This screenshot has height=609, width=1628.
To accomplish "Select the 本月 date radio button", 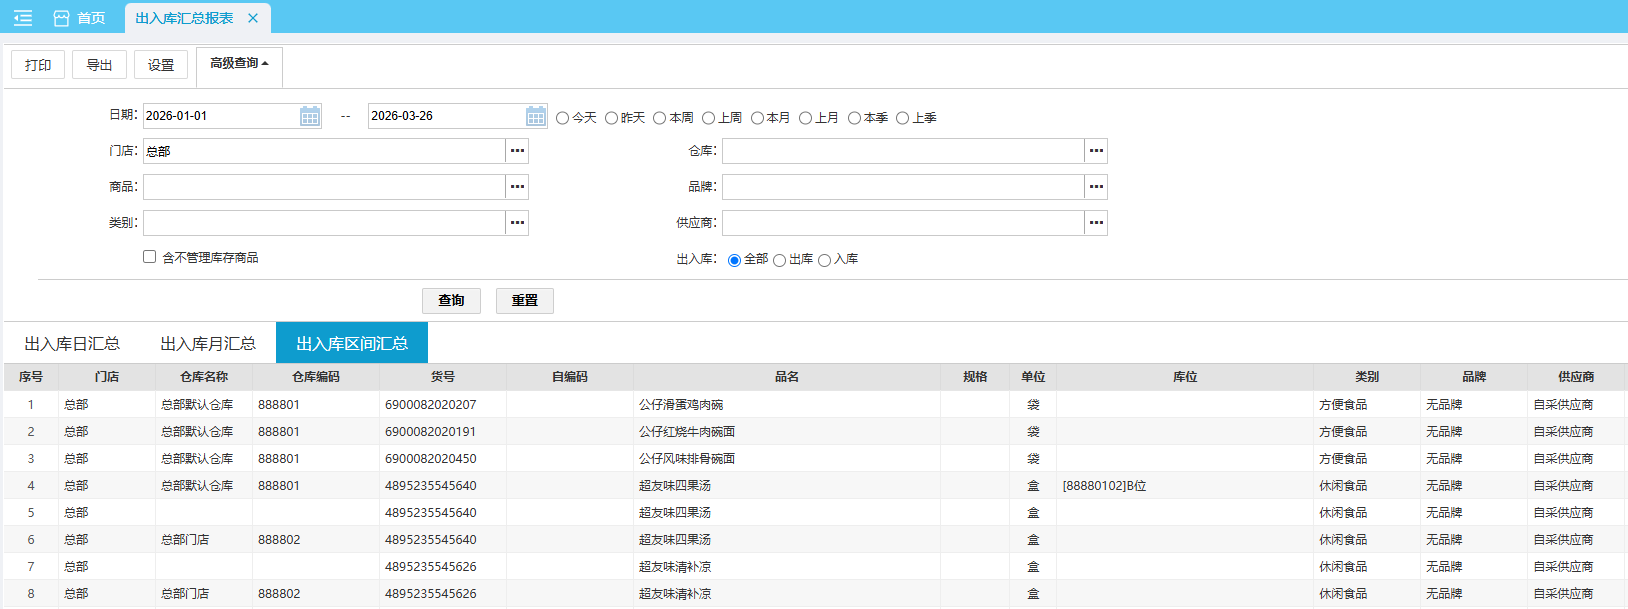I will [x=757, y=118].
